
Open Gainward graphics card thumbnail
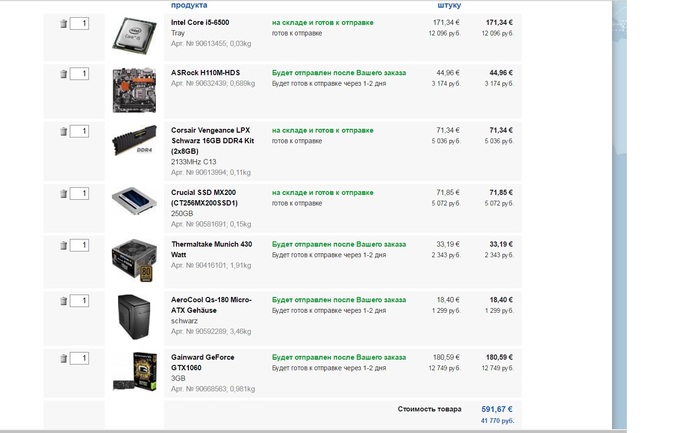coord(135,372)
